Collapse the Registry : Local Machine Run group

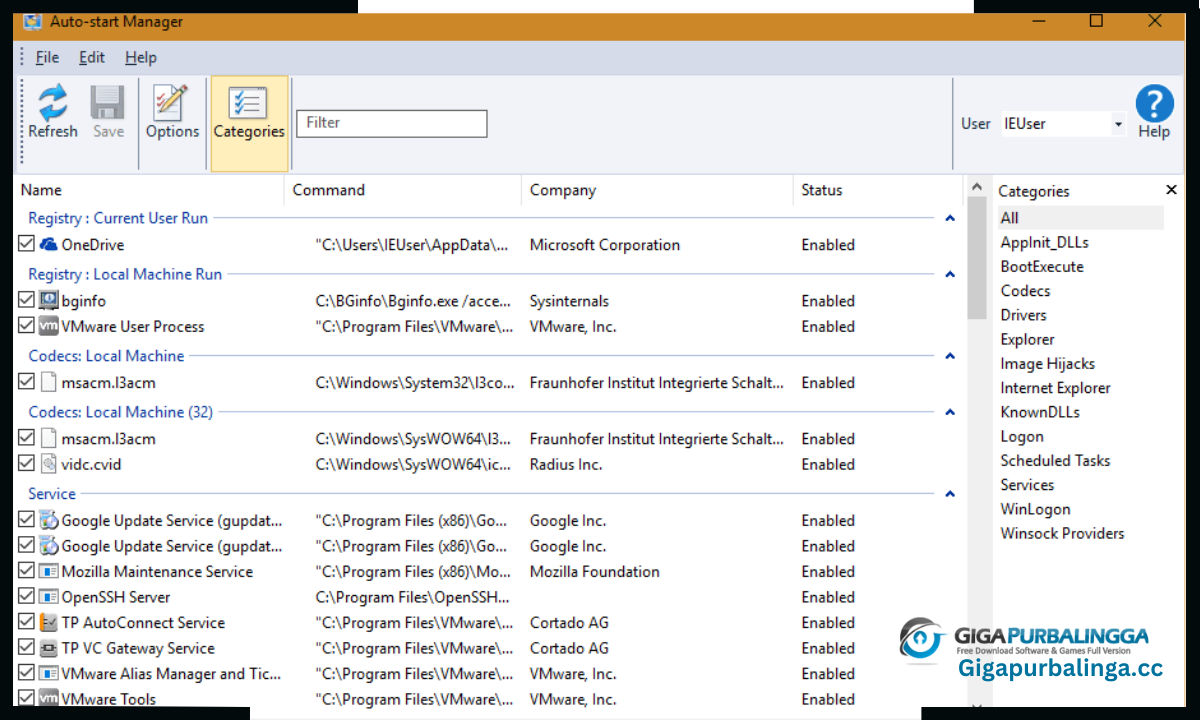950,274
